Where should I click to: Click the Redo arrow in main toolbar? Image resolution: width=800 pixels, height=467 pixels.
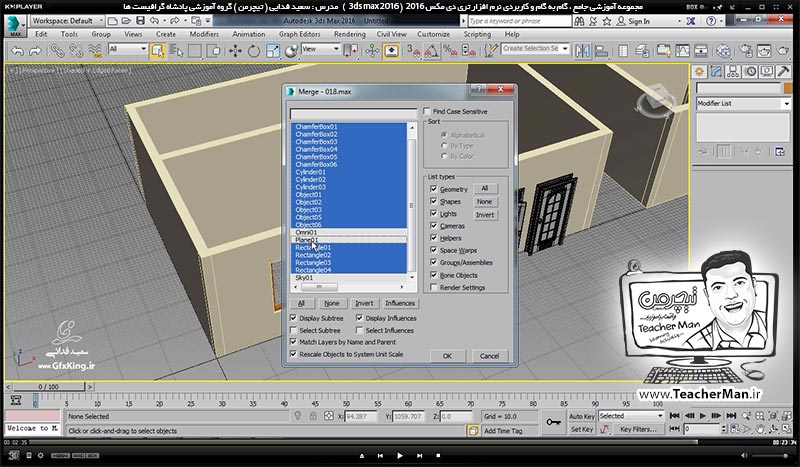(x=35, y=51)
